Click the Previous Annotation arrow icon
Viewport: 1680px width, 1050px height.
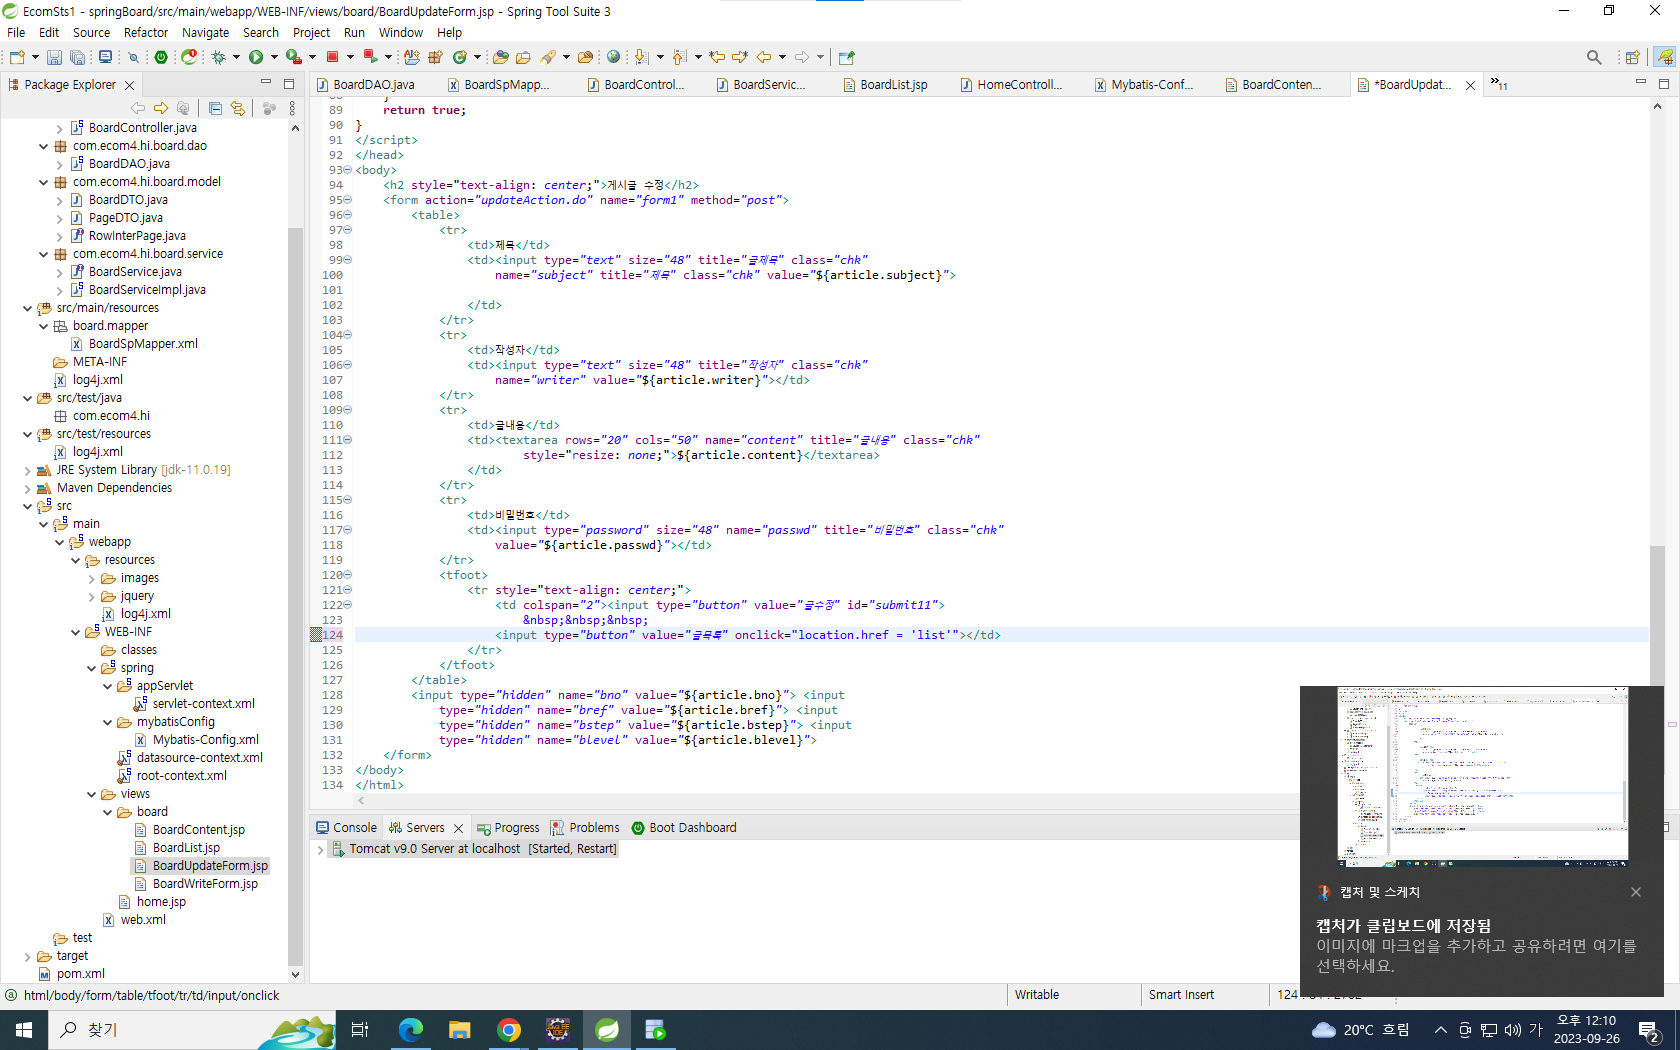pos(679,57)
